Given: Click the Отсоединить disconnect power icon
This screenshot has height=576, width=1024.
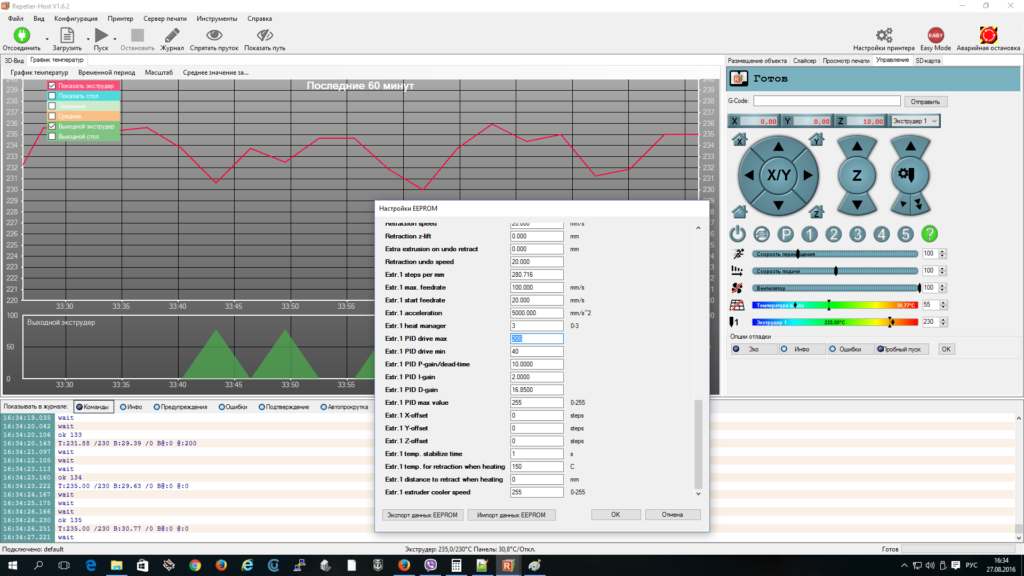Looking at the screenshot, I should (x=22, y=35).
